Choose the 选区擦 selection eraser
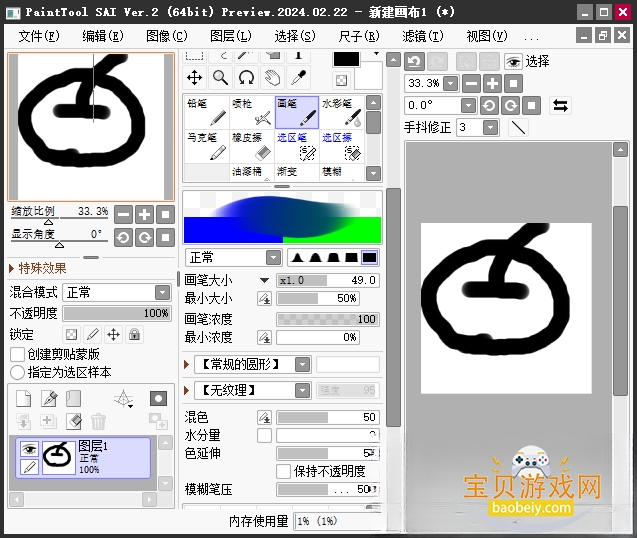Image resolution: width=637 pixels, height=538 pixels. click(x=342, y=146)
